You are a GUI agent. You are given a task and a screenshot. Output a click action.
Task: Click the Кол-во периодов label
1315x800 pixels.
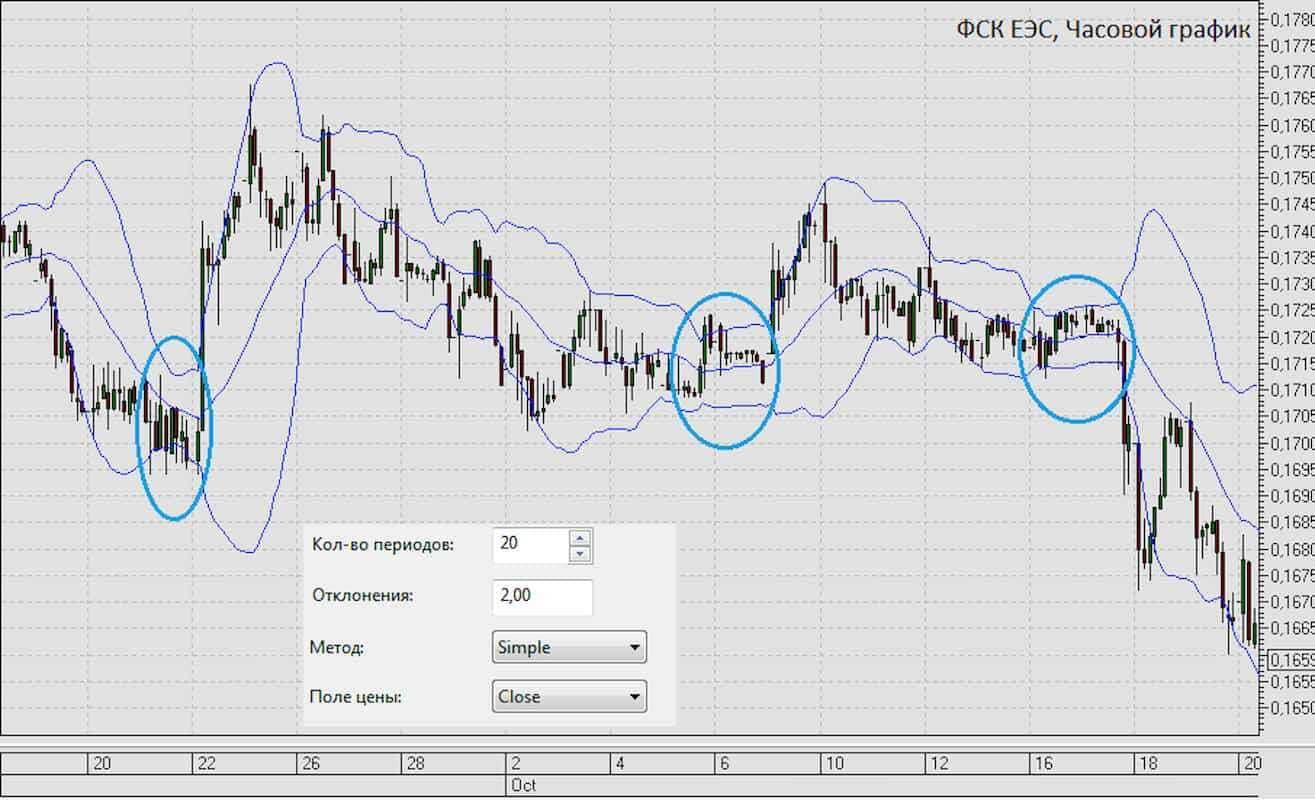point(382,545)
